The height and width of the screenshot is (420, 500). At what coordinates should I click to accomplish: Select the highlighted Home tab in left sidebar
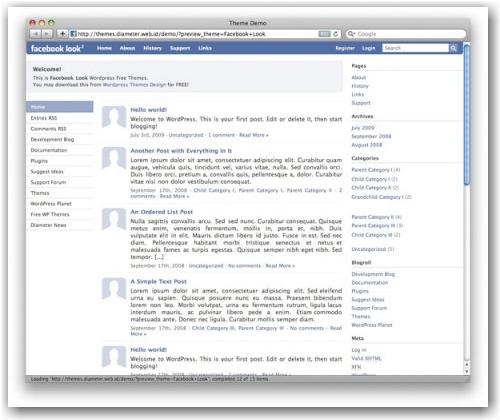coord(60,107)
